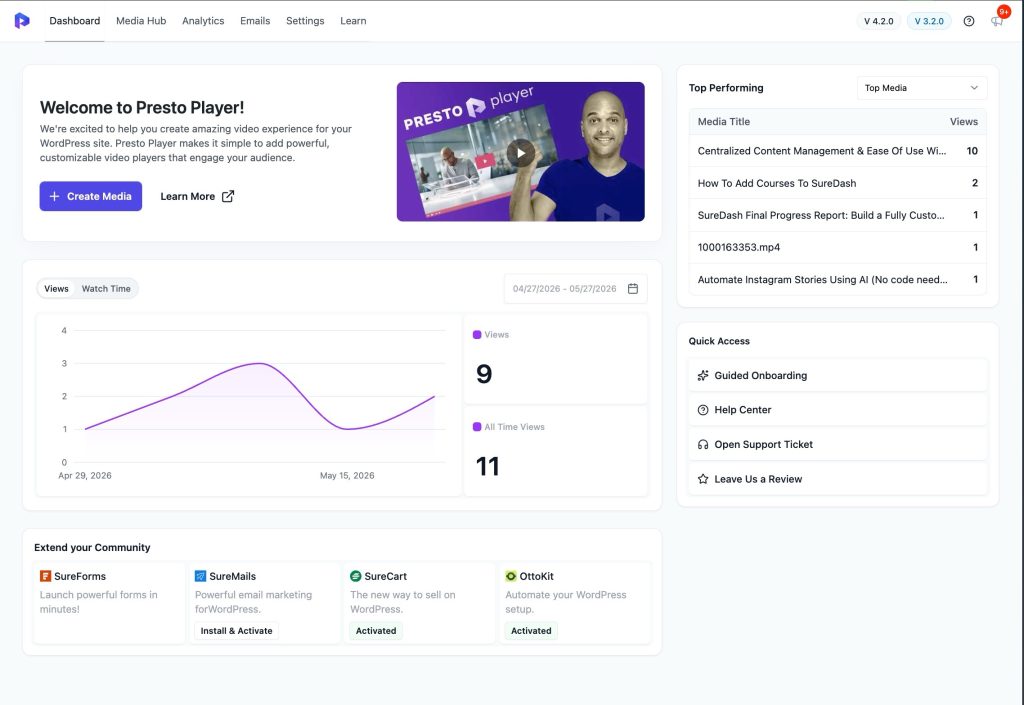Open the Media Hub tab
The image size is (1024, 705).
141,21
